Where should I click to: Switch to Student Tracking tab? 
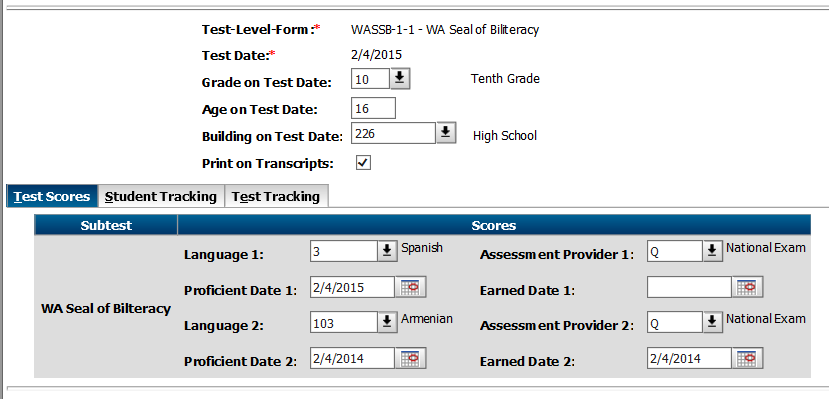pyautogui.click(x=161, y=196)
